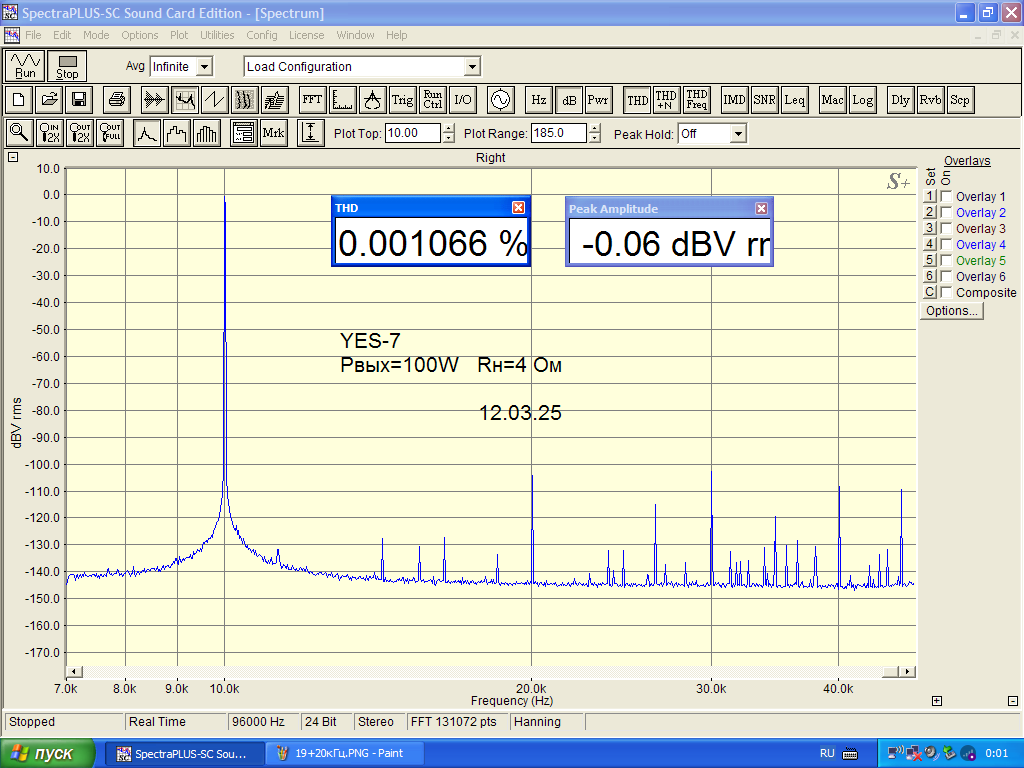Open the FFT settings tool
Viewport: 1024px width, 768px height.
coord(312,100)
